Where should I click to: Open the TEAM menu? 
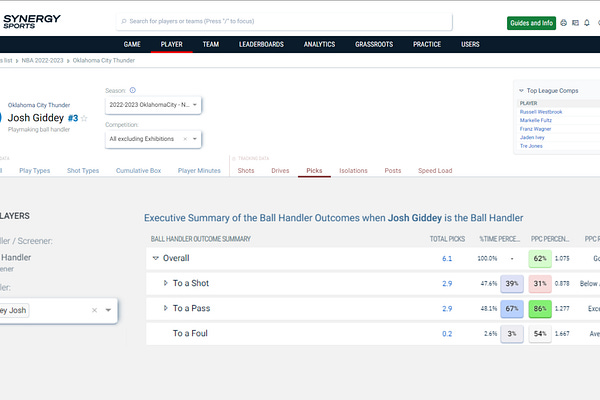point(211,44)
